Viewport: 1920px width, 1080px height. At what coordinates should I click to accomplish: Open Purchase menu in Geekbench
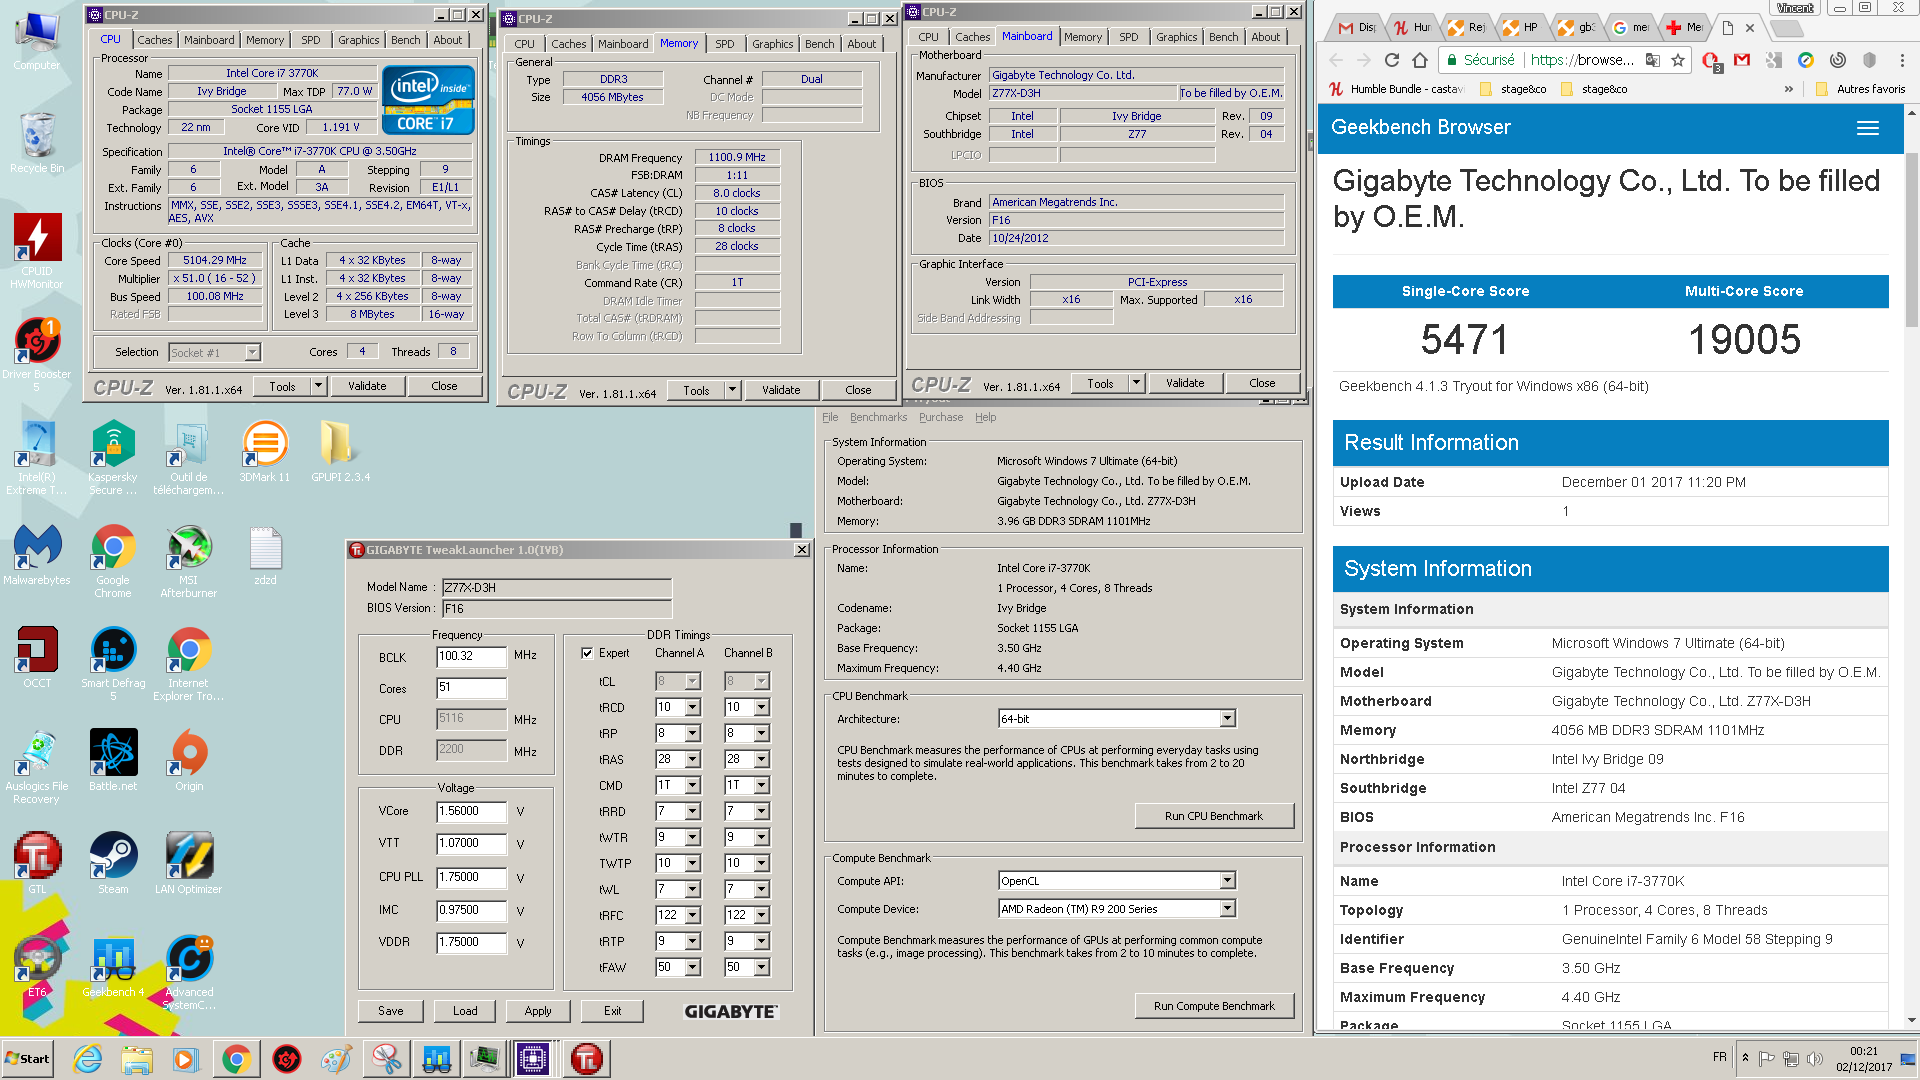pos(941,417)
